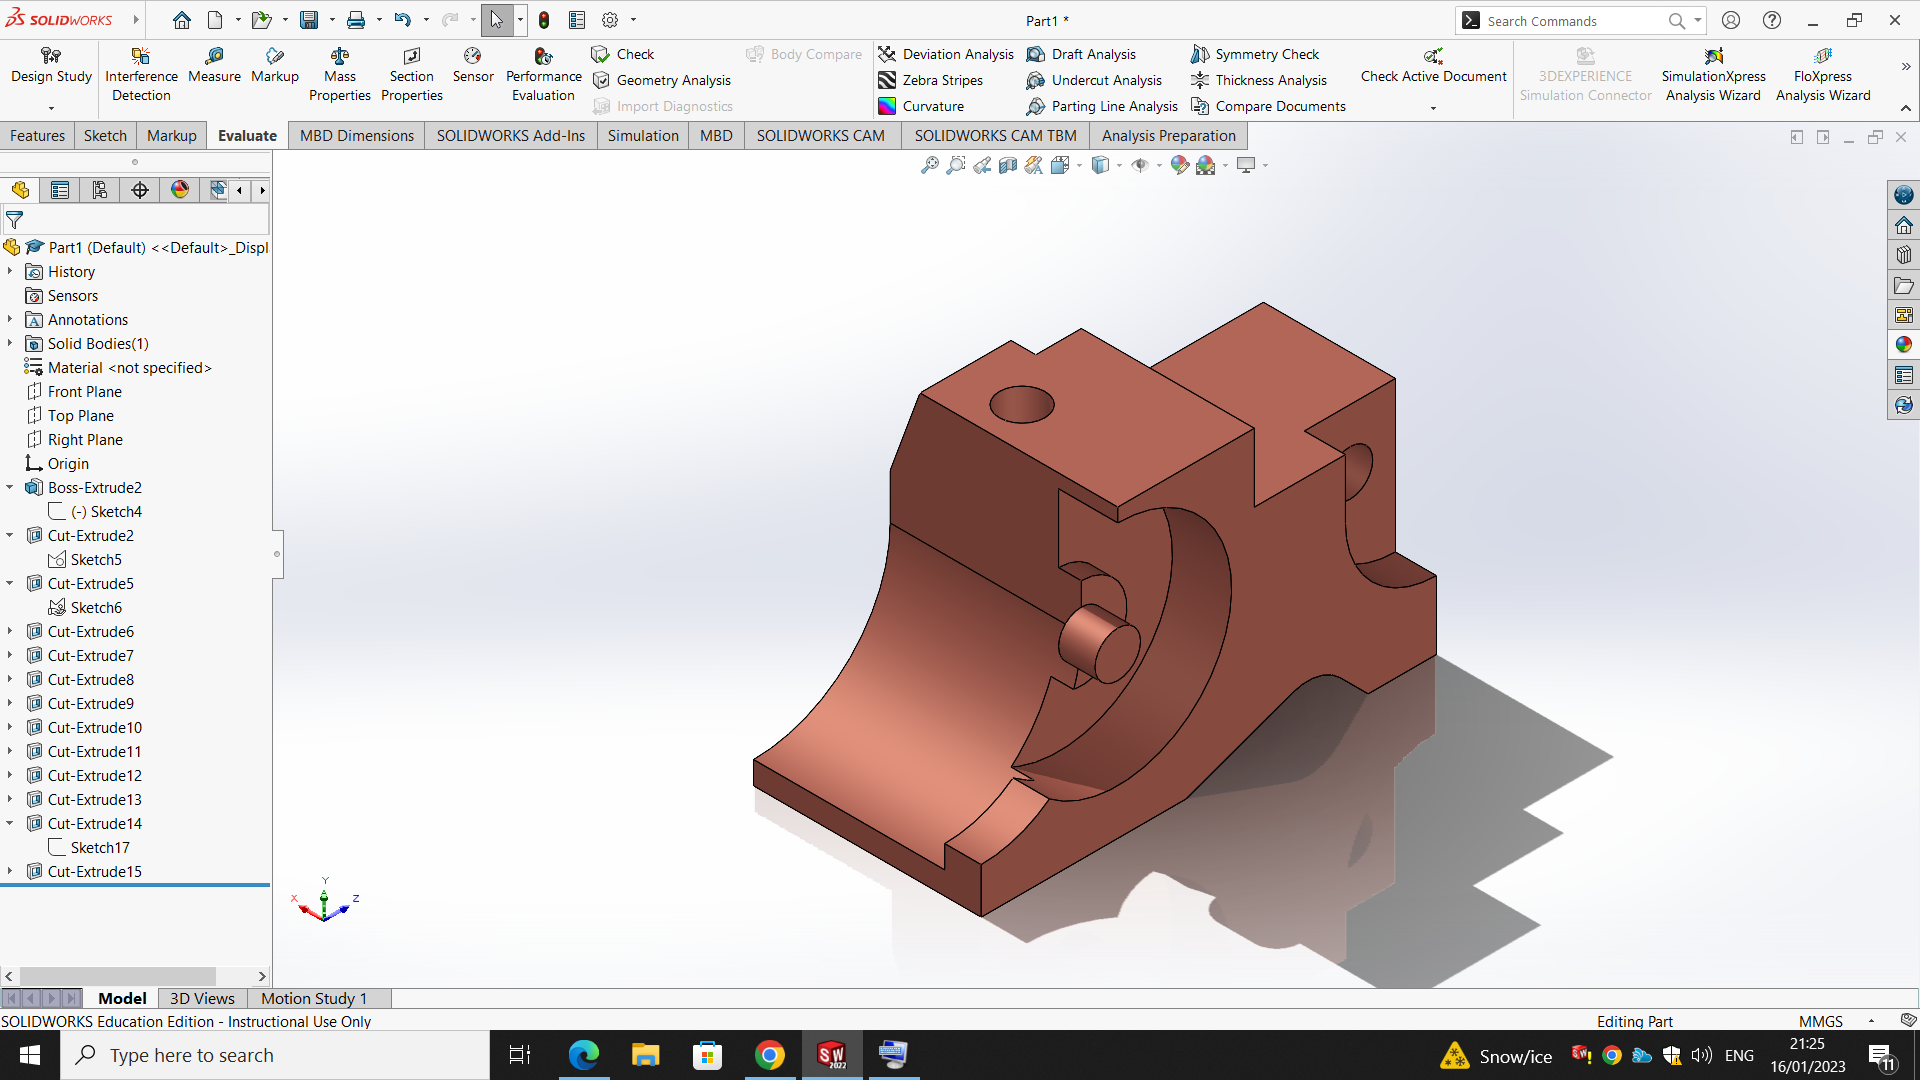Image resolution: width=1920 pixels, height=1080 pixels.
Task: Open the PropertyManager panel tab
Action: click(60, 190)
